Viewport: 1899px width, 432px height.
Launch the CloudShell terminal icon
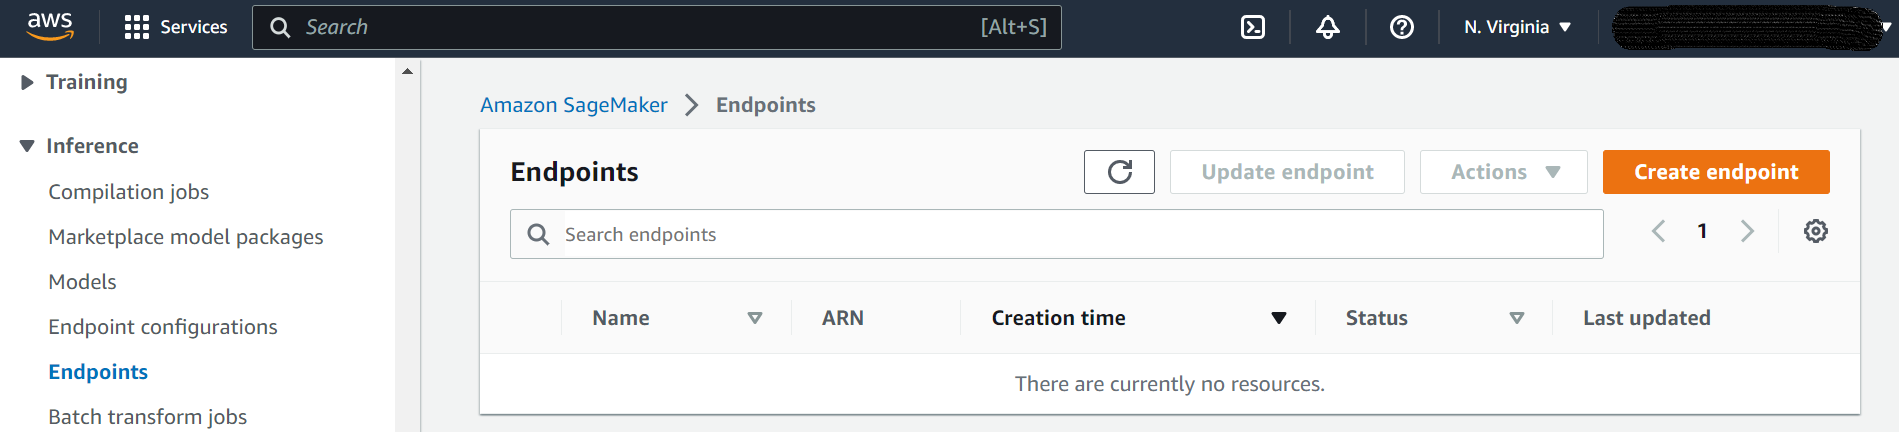point(1253,27)
